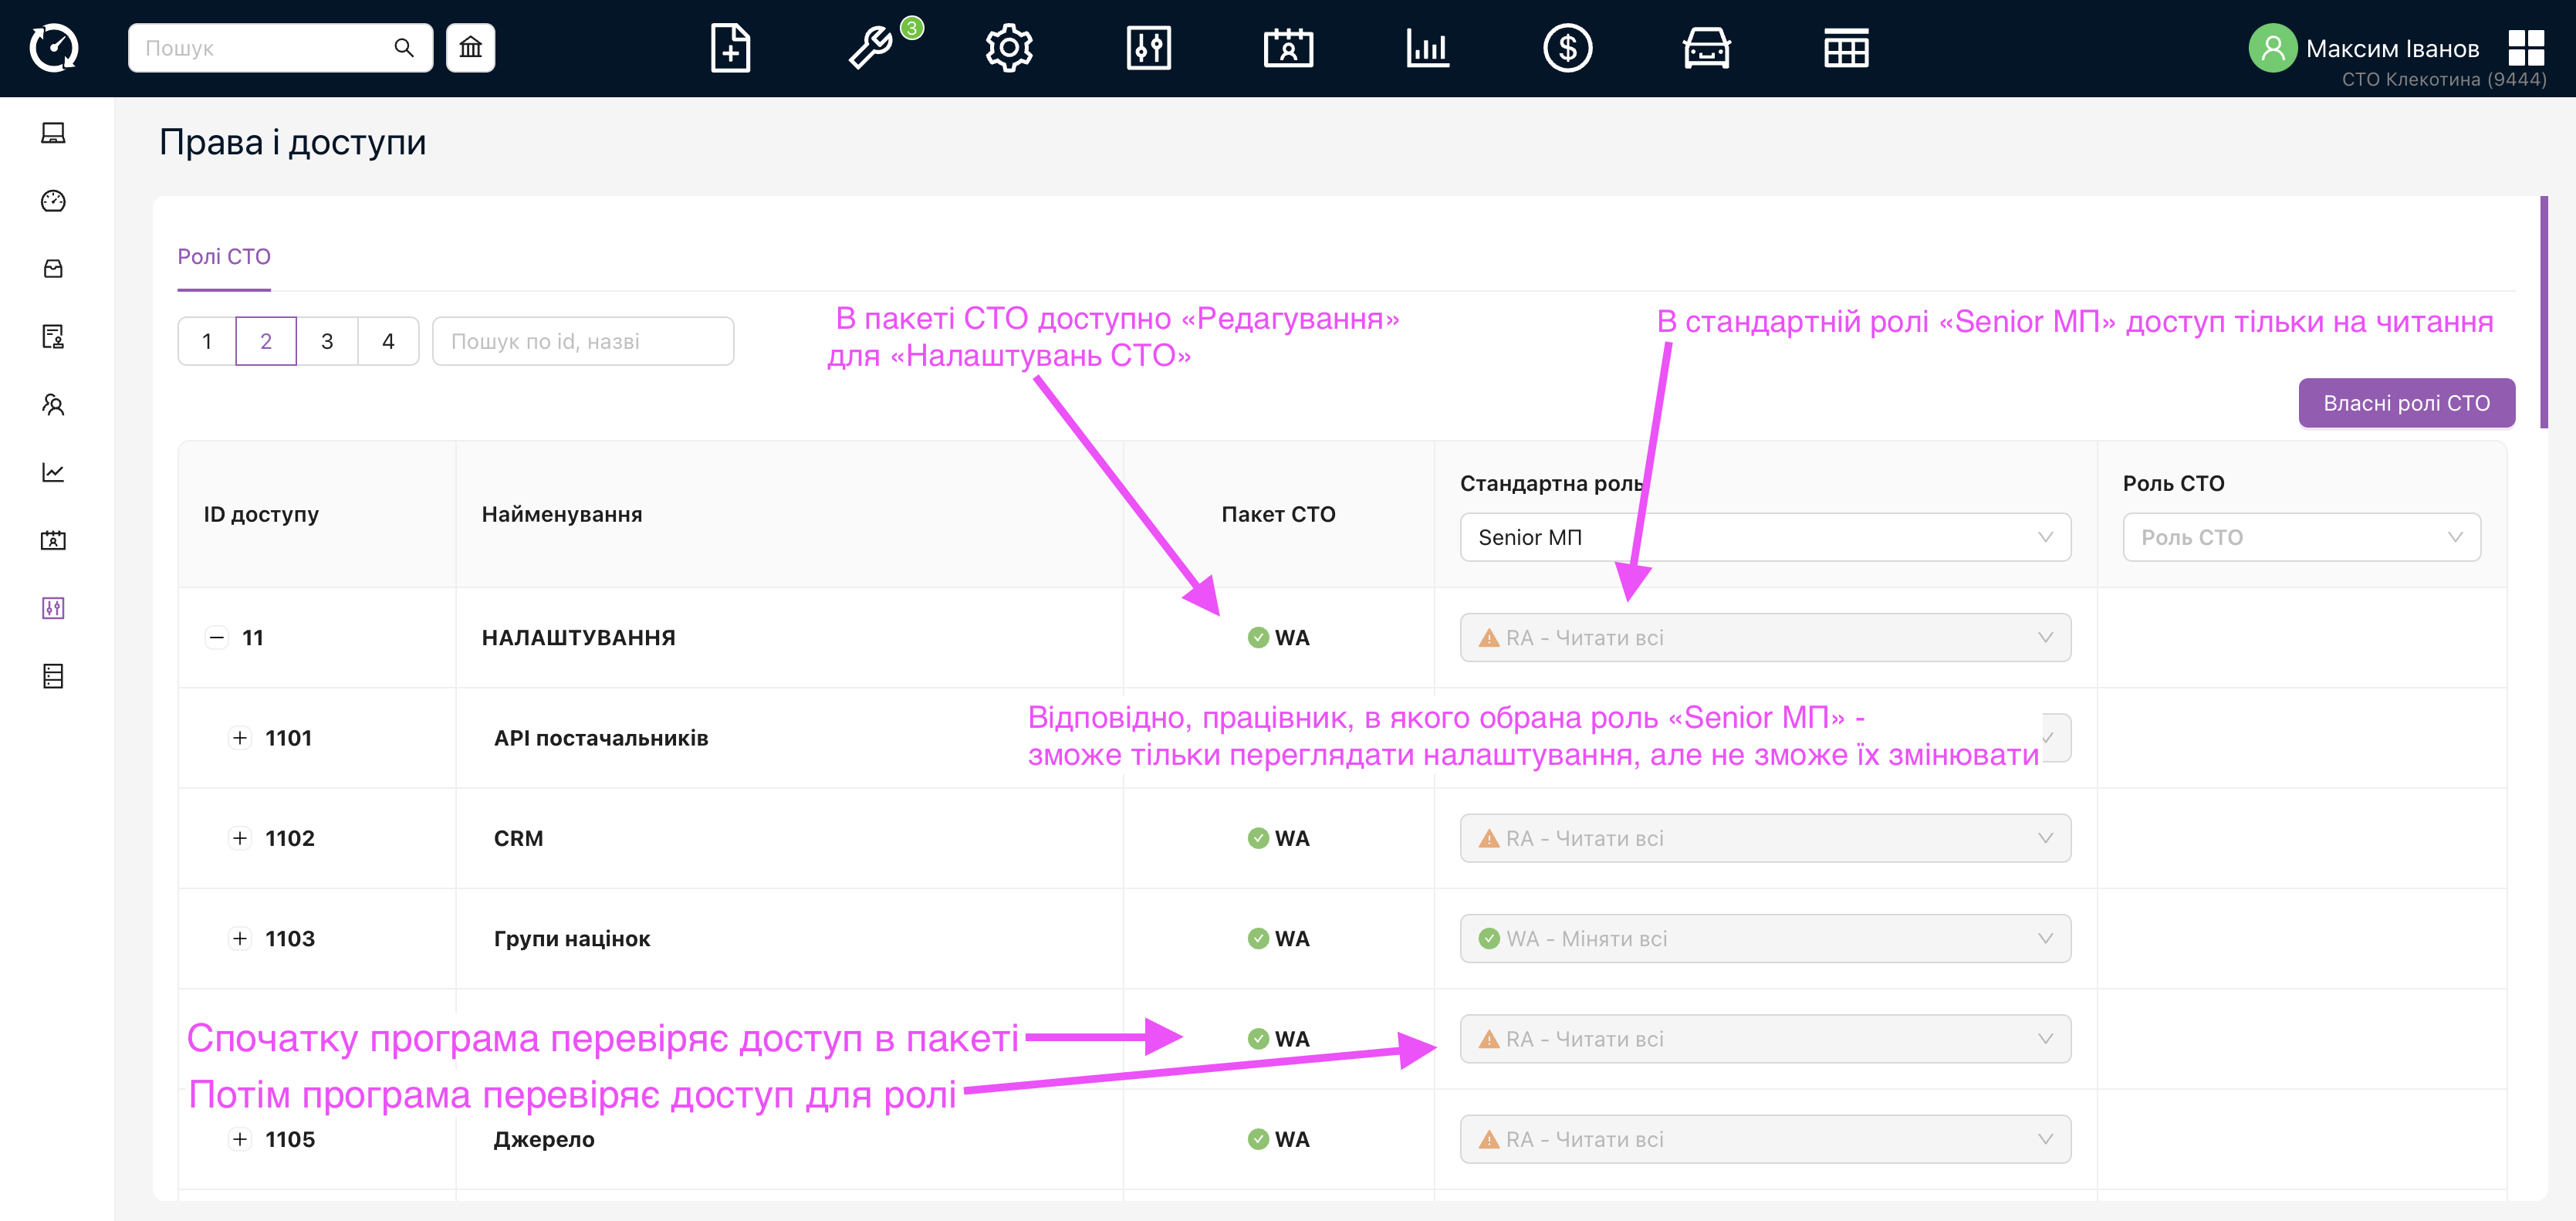Open the gear settings icon in top bar
Viewport: 2576px width, 1221px height.
[1009, 48]
